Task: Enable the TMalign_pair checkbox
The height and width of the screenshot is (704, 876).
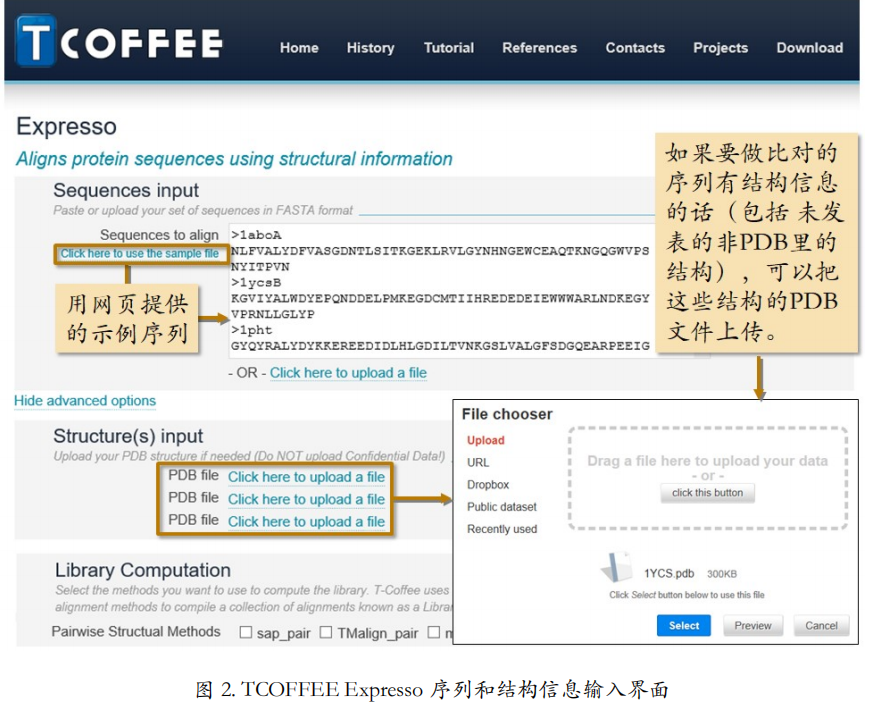Action: (326, 632)
